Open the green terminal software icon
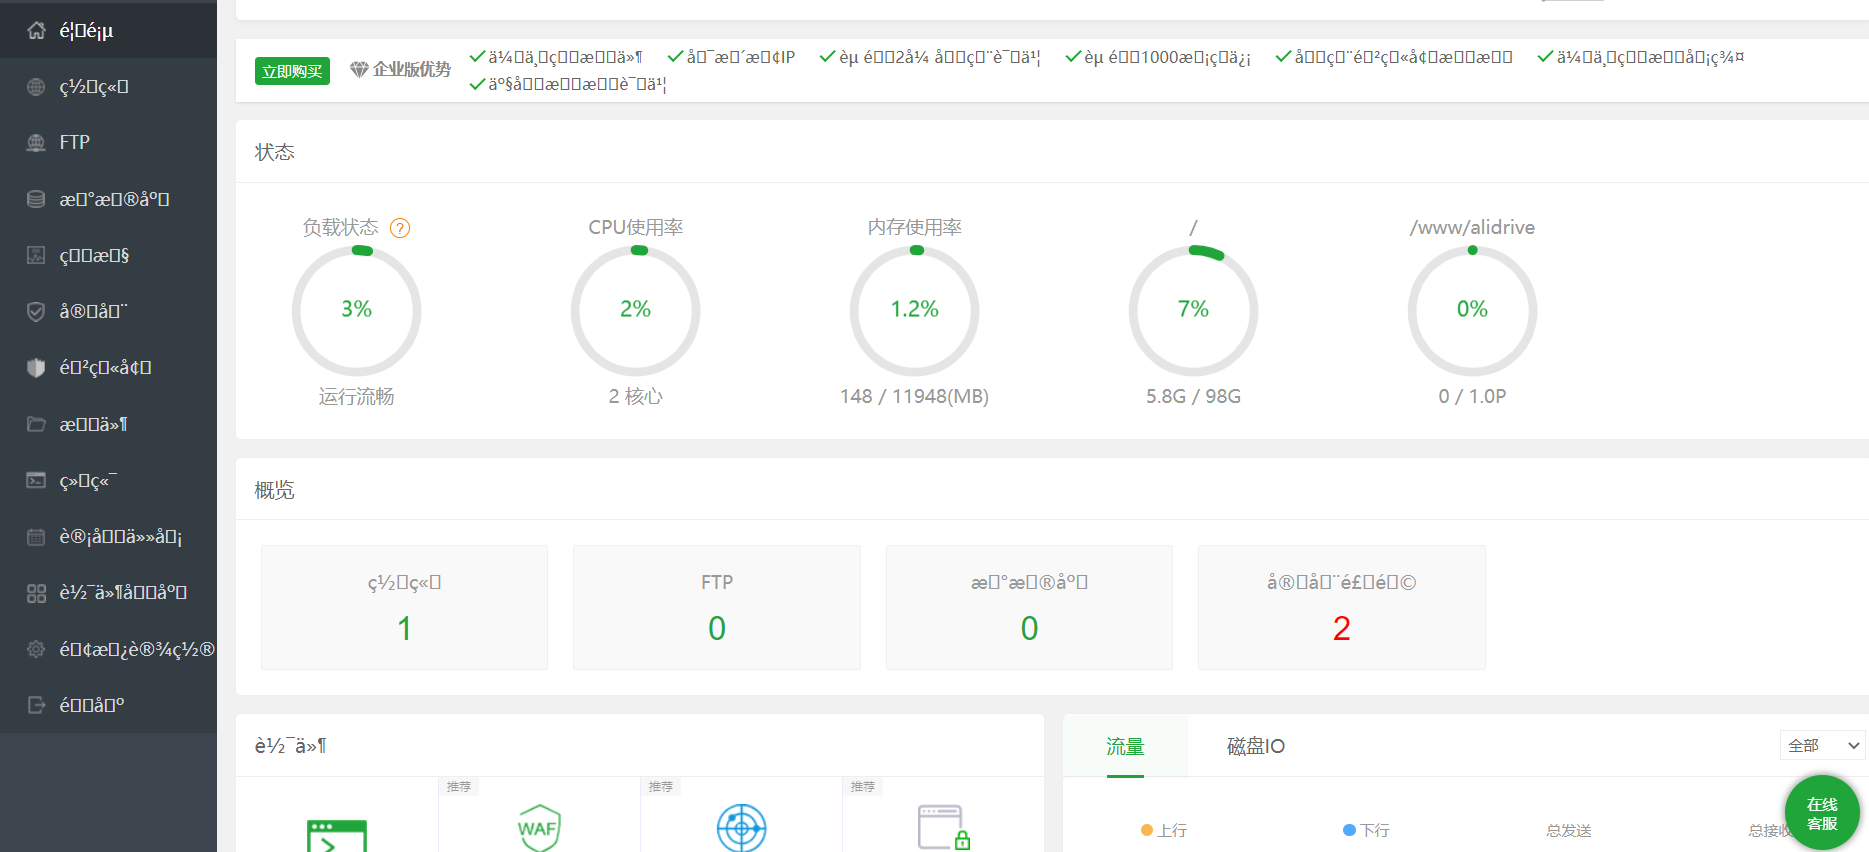 337,836
